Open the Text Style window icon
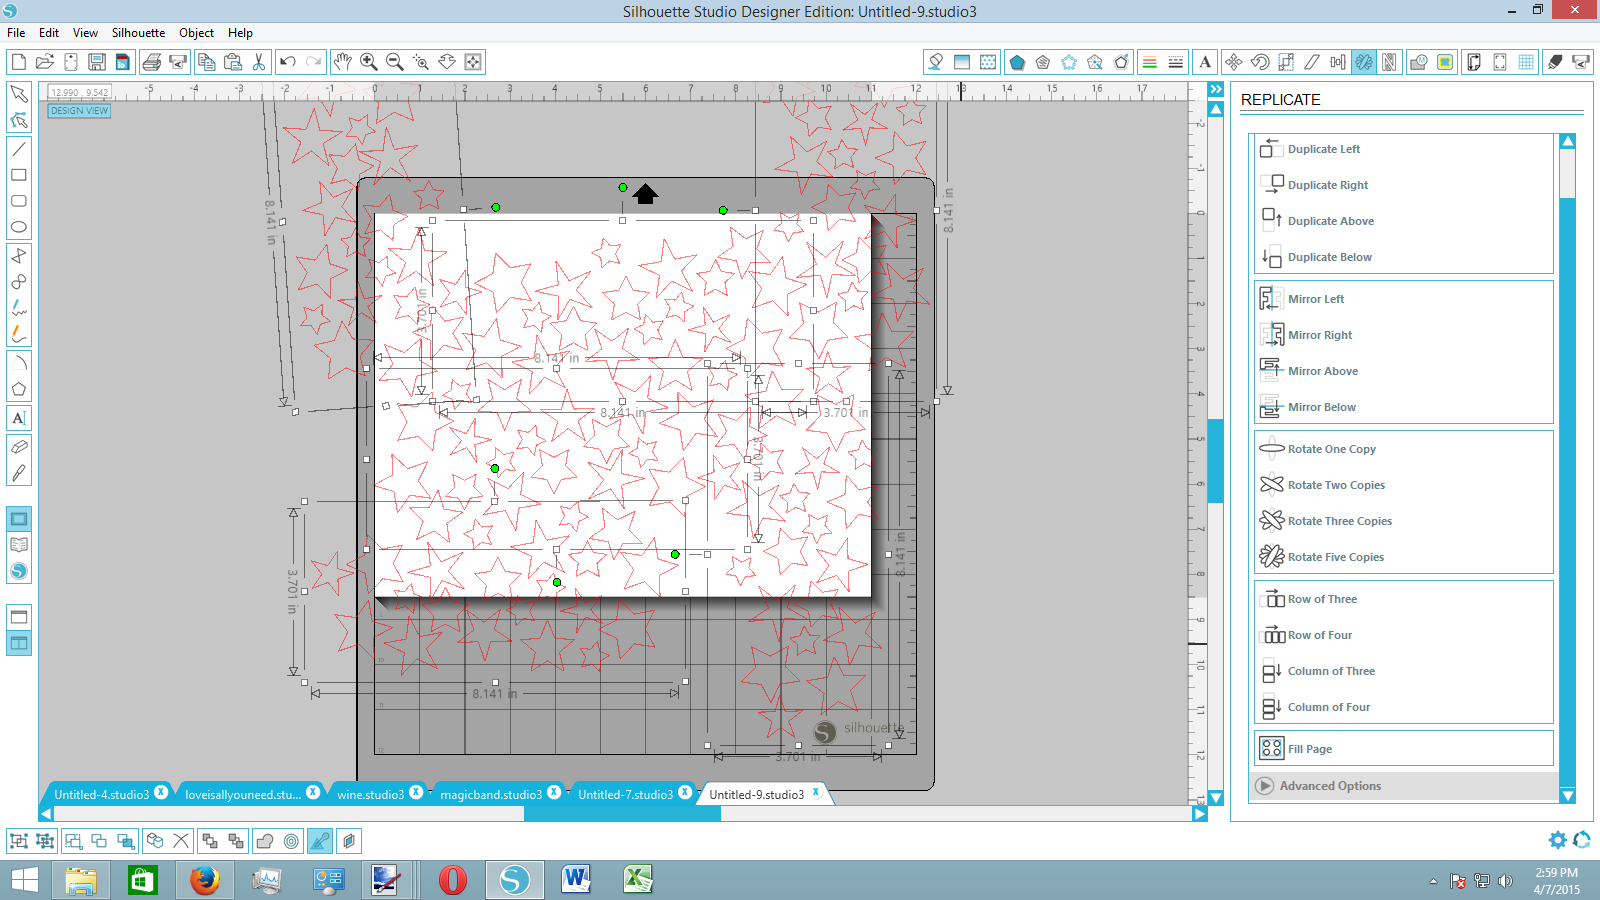This screenshot has height=900, width=1600. (1205, 62)
